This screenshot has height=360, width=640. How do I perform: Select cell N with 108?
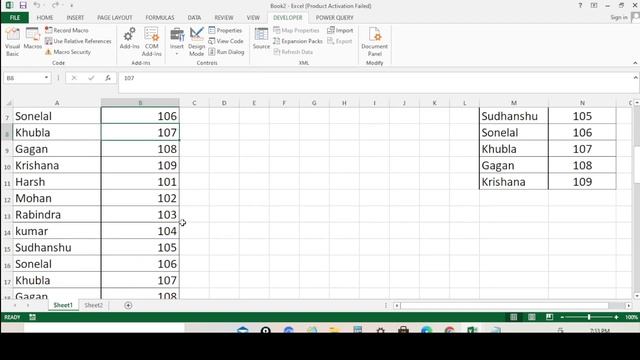(x=582, y=165)
